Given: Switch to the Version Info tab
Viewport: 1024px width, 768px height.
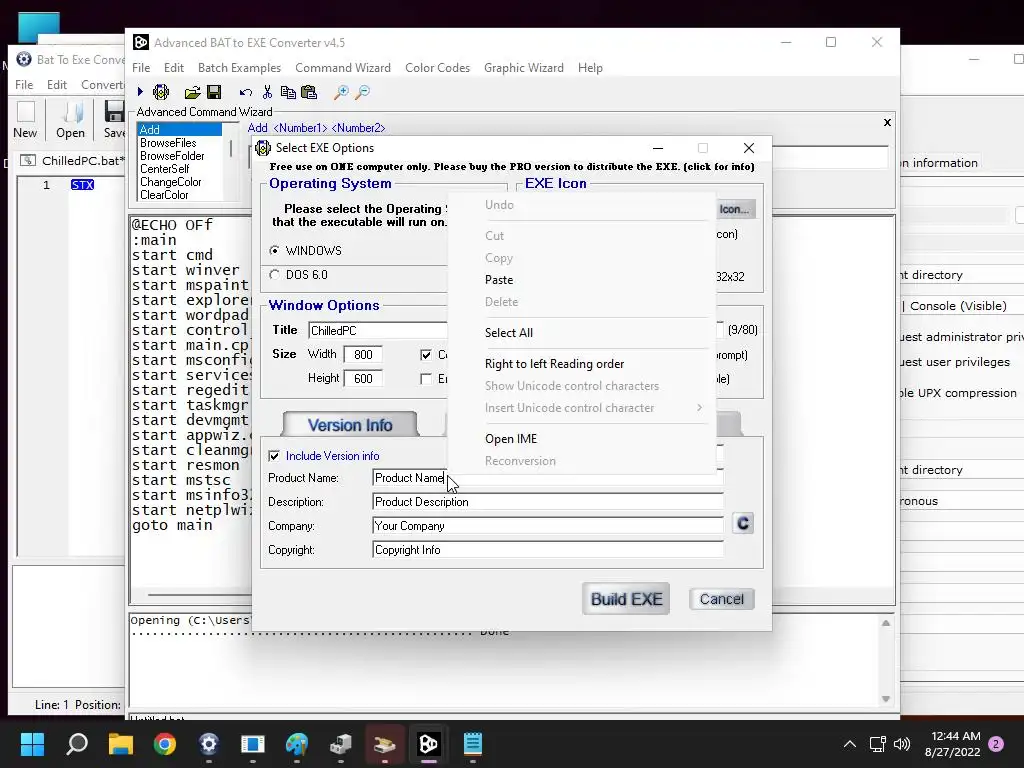Looking at the screenshot, I should coord(350,425).
